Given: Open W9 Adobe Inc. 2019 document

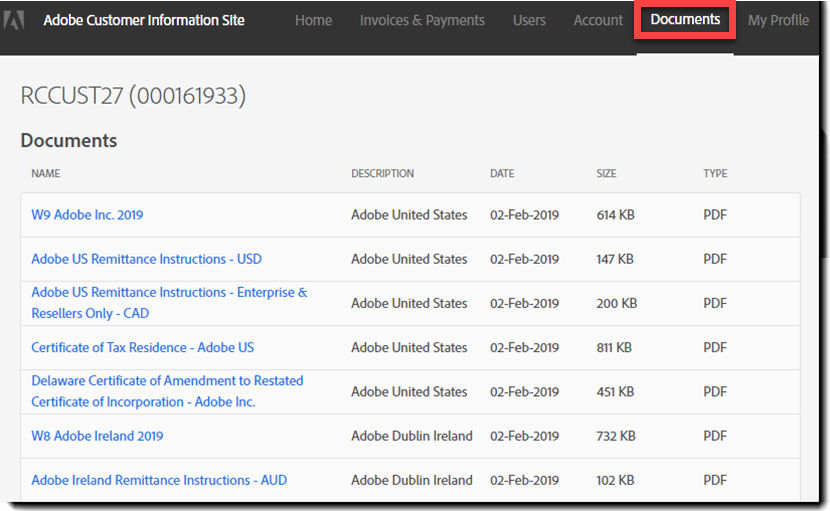Looking at the screenshot, I should (87, 215).
